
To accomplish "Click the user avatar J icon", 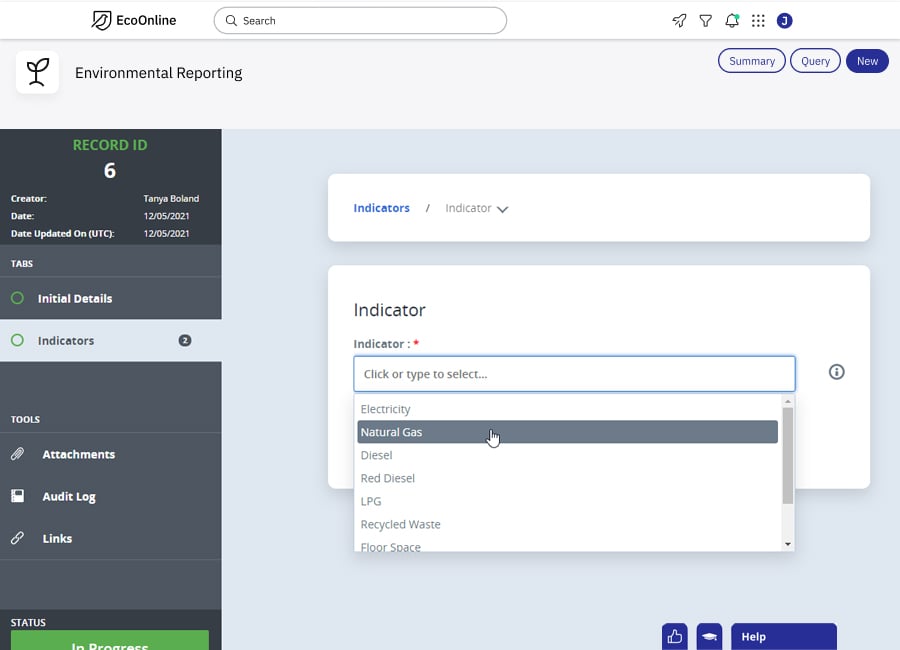I will tap(785, 21).
